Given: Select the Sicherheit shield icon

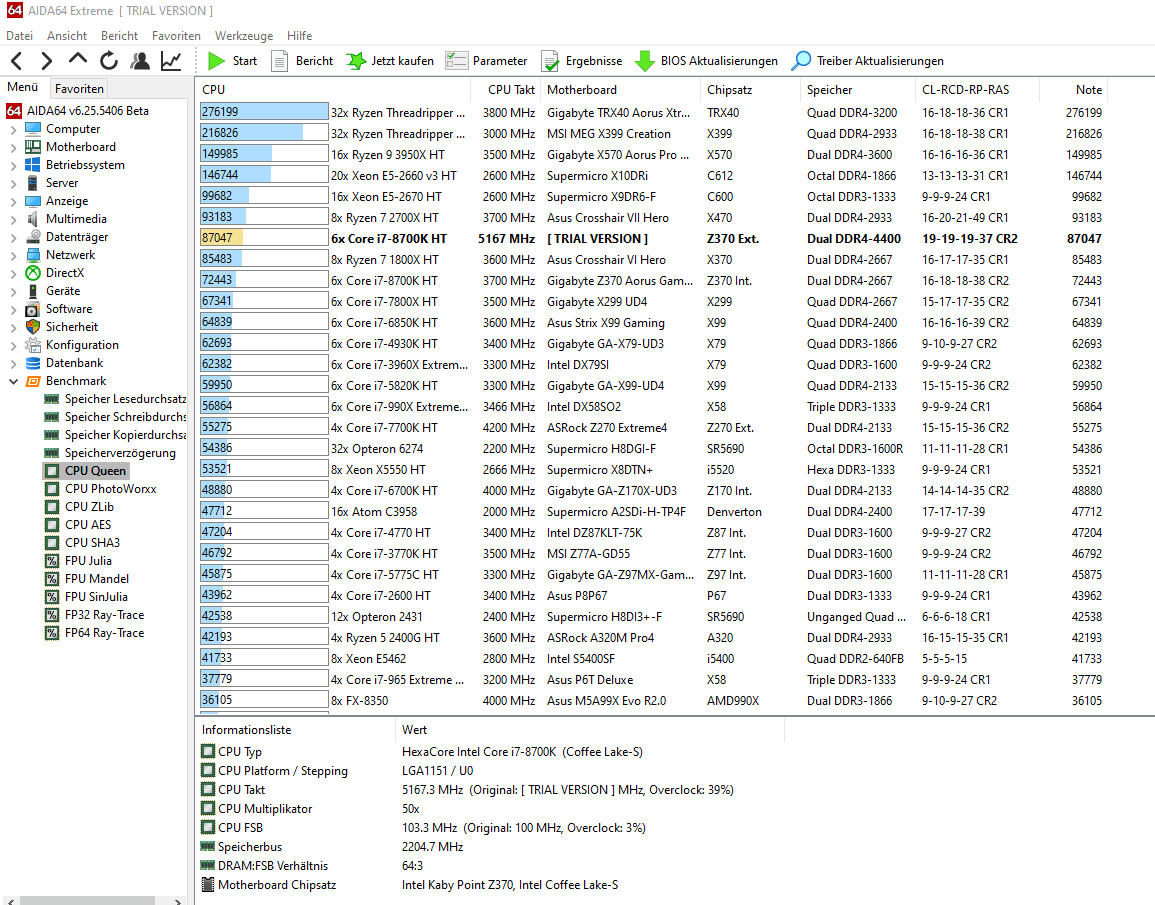Looking at the screenshot, I should (33, 327).
